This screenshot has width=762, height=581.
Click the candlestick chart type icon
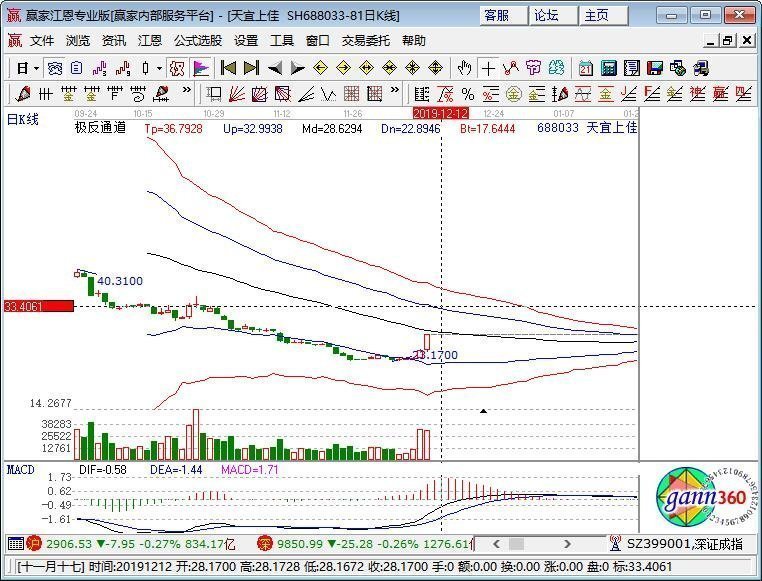click(145, 68)
